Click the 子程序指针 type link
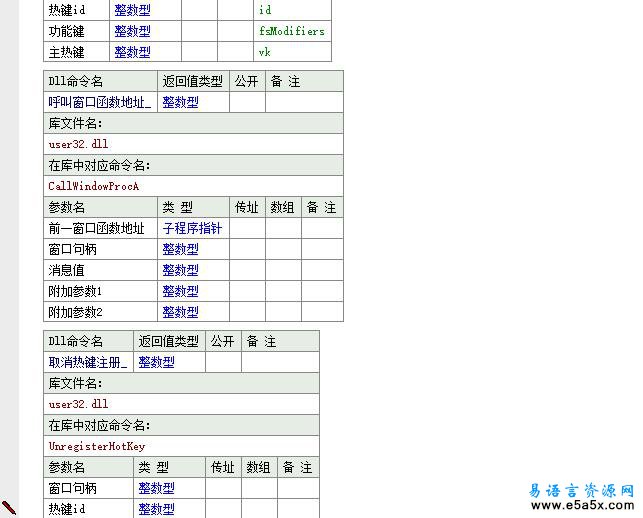The width and height of the screenshot is (643, 518). point(192,228)
